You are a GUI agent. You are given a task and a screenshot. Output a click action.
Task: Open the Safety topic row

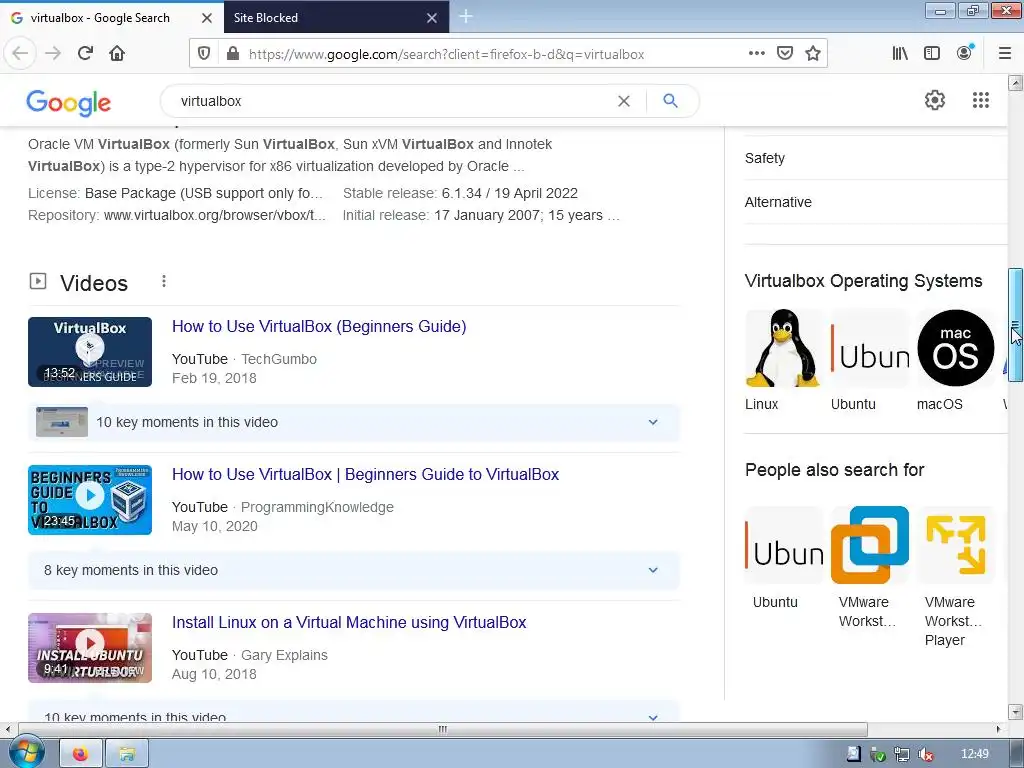click(x=876, y=158)
